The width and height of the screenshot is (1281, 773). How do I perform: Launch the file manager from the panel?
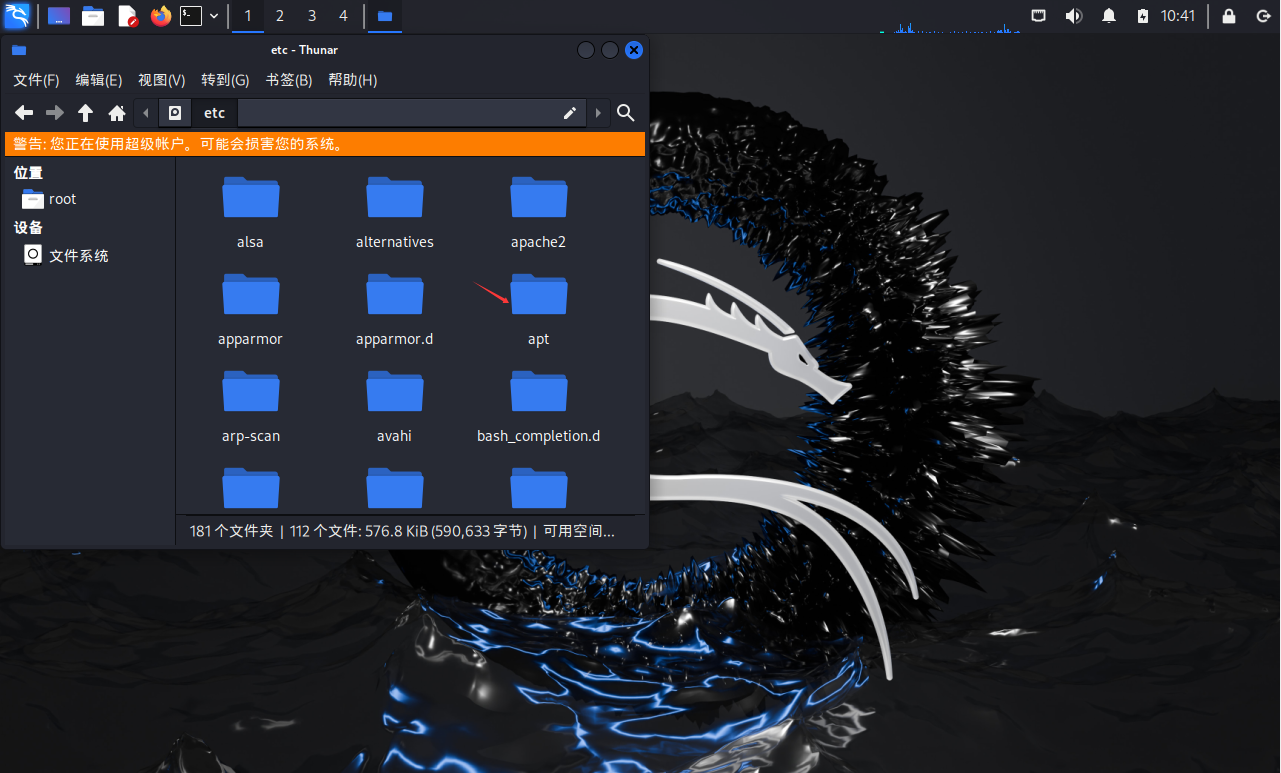pos(93,16)
